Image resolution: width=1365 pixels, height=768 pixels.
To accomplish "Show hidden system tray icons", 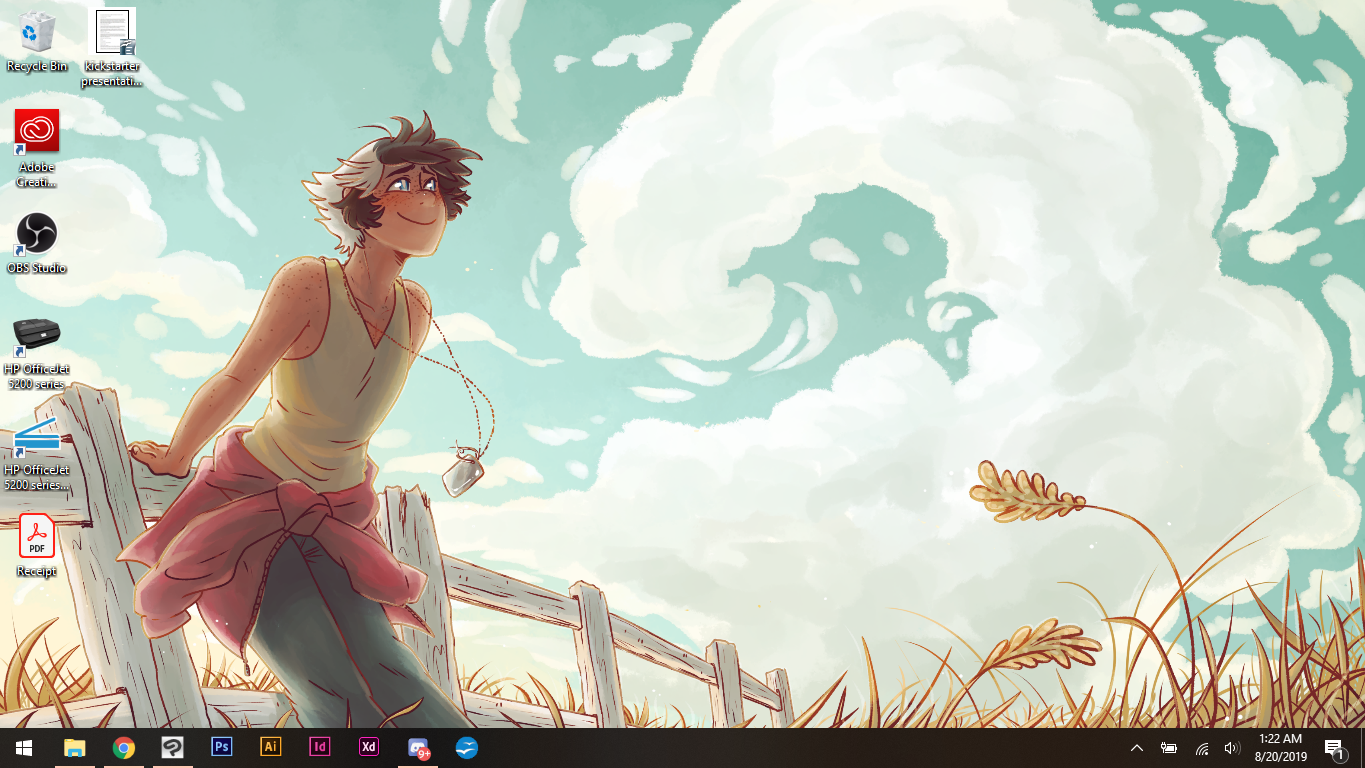I will [1137, 748].
